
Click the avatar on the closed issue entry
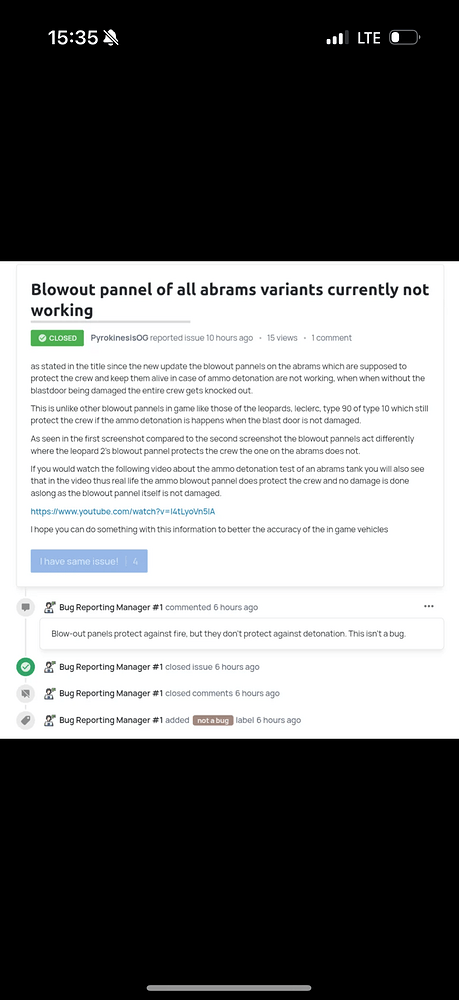(50, 667)
